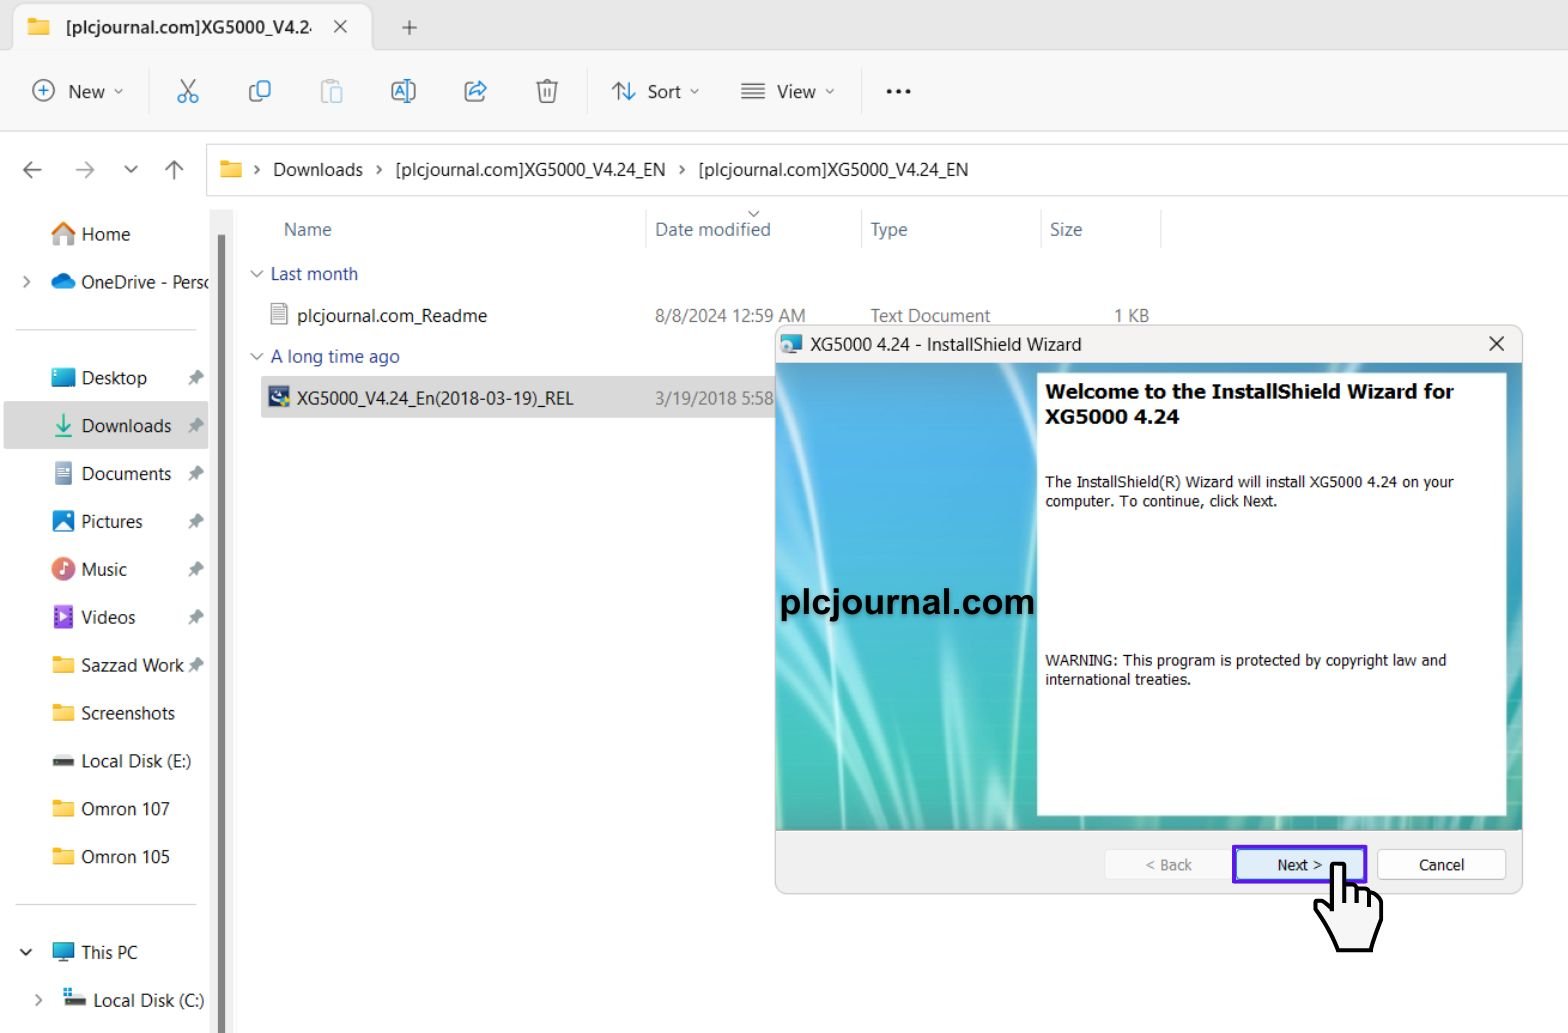The image size is (1568, 1033).
Task: Unpin Pictures using its pin icon
Action: [195, 522]
